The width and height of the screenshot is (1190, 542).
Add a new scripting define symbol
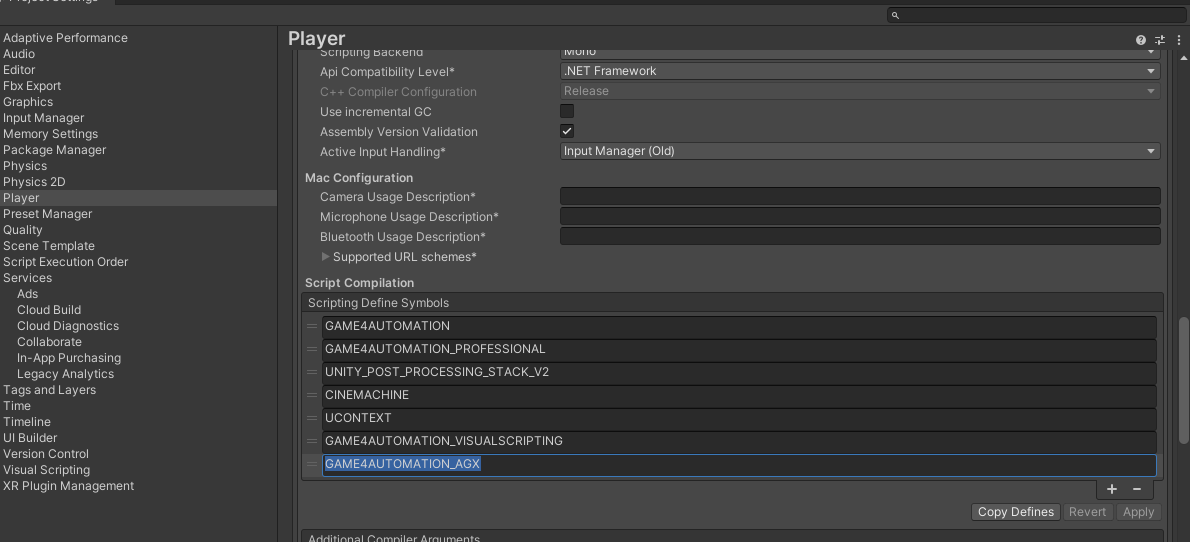pyautogui.click(x=1112, y=489)
